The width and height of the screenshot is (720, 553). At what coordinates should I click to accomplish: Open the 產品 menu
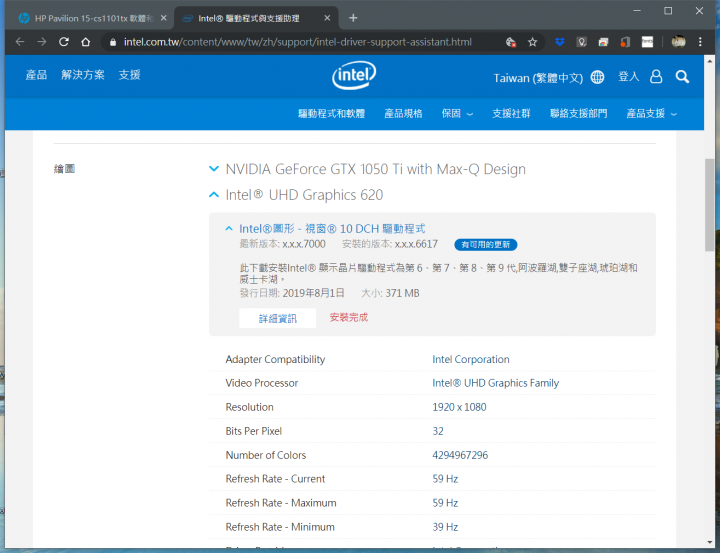coord(36,75)
